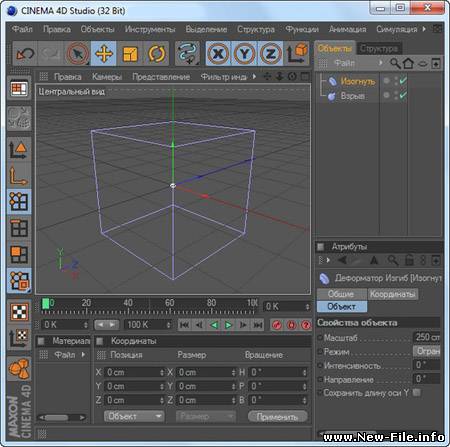Select the Object Axis mode icon

pyautogui.click(x=19, y=176)
